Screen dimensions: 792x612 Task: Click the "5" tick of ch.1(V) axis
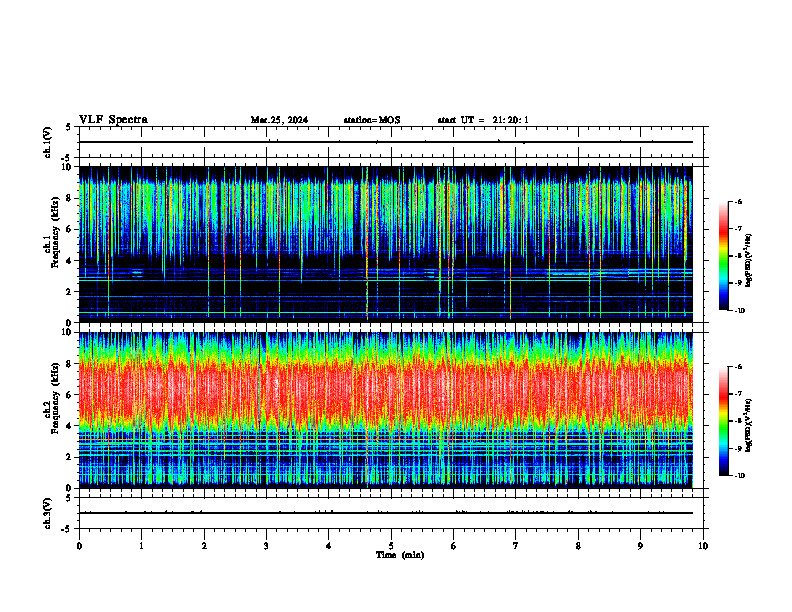tap(68, 128)
